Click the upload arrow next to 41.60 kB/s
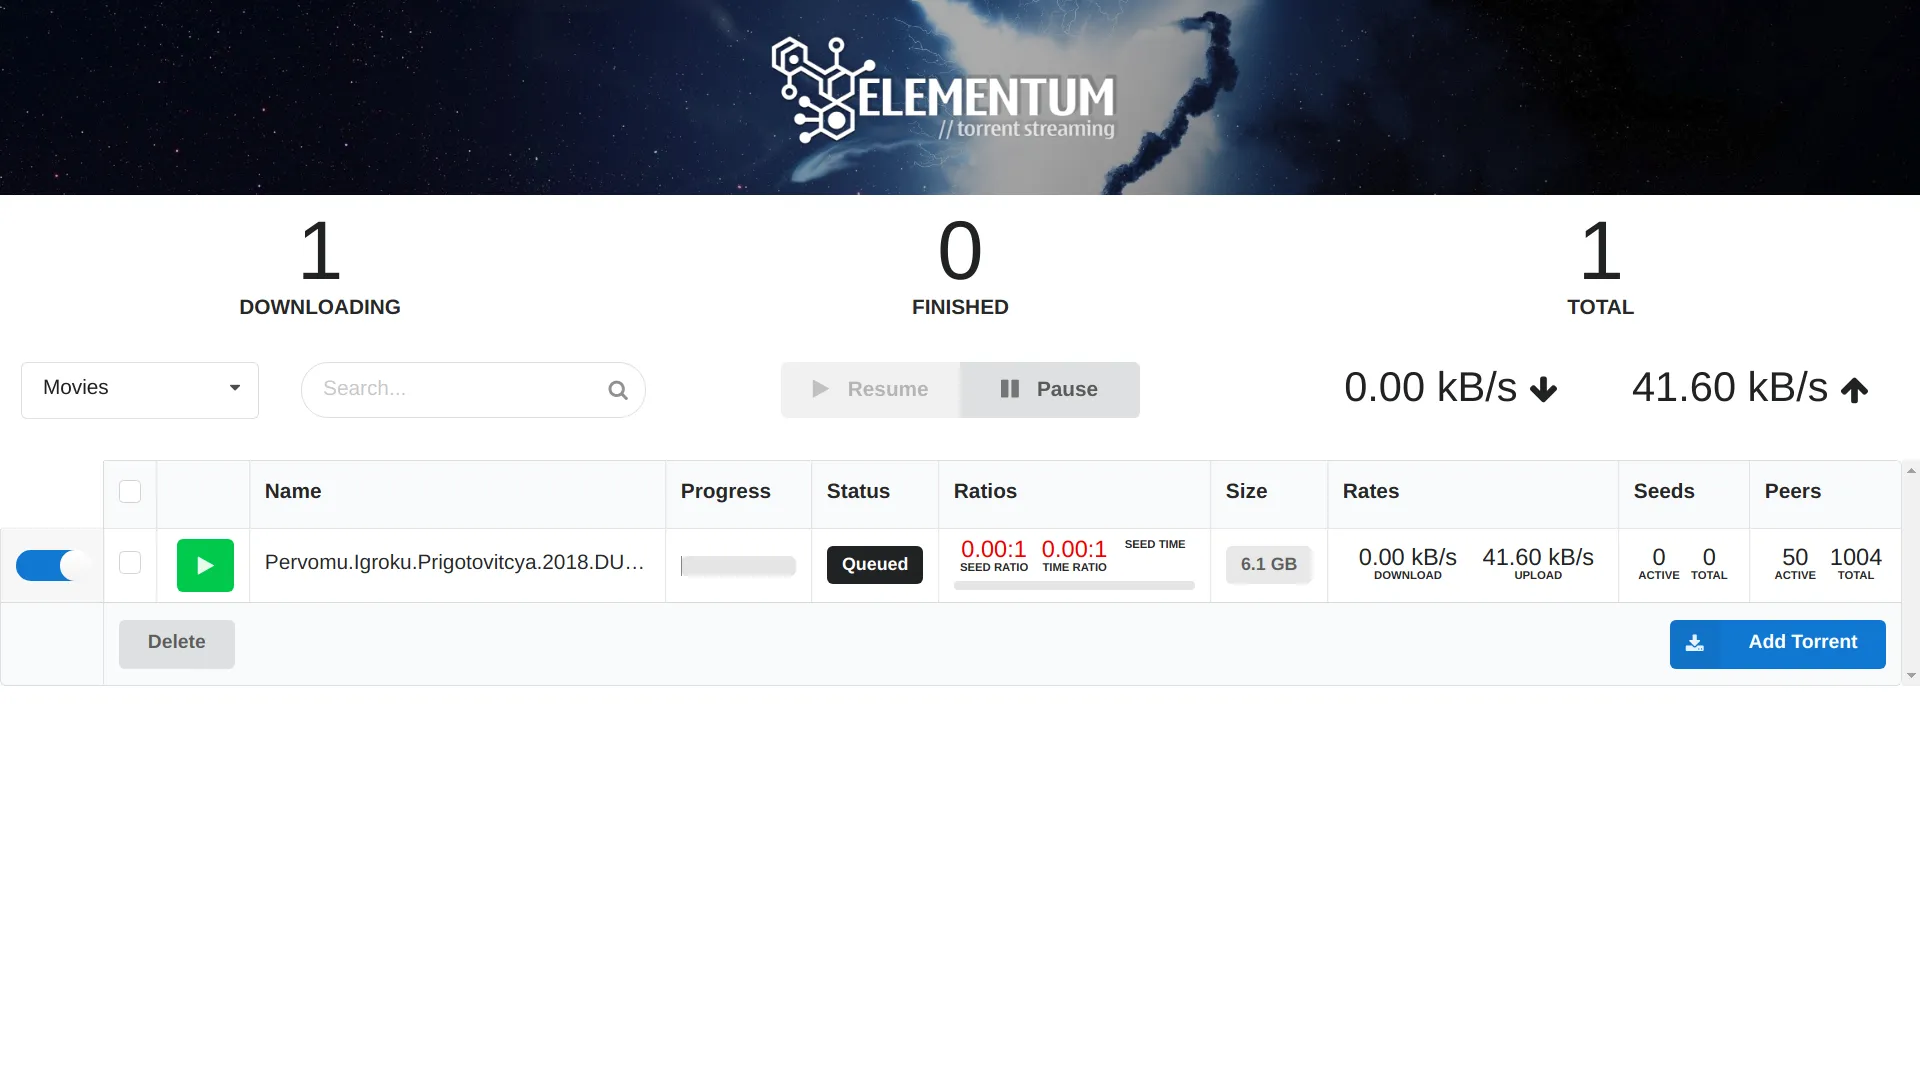1920x1080 pixels. pyautogui.click(x=1854, y=389)
